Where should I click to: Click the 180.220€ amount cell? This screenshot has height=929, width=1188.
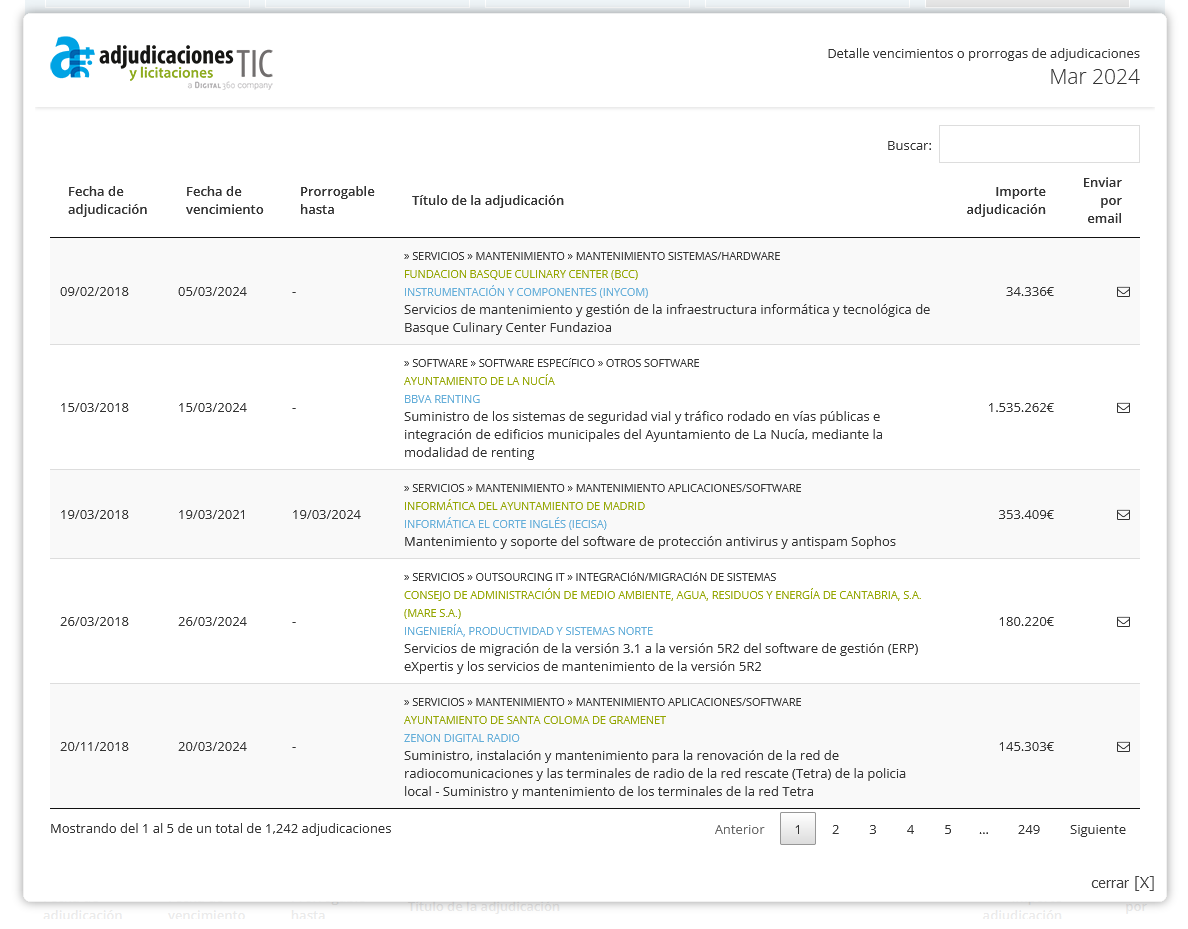point(1026,621)
